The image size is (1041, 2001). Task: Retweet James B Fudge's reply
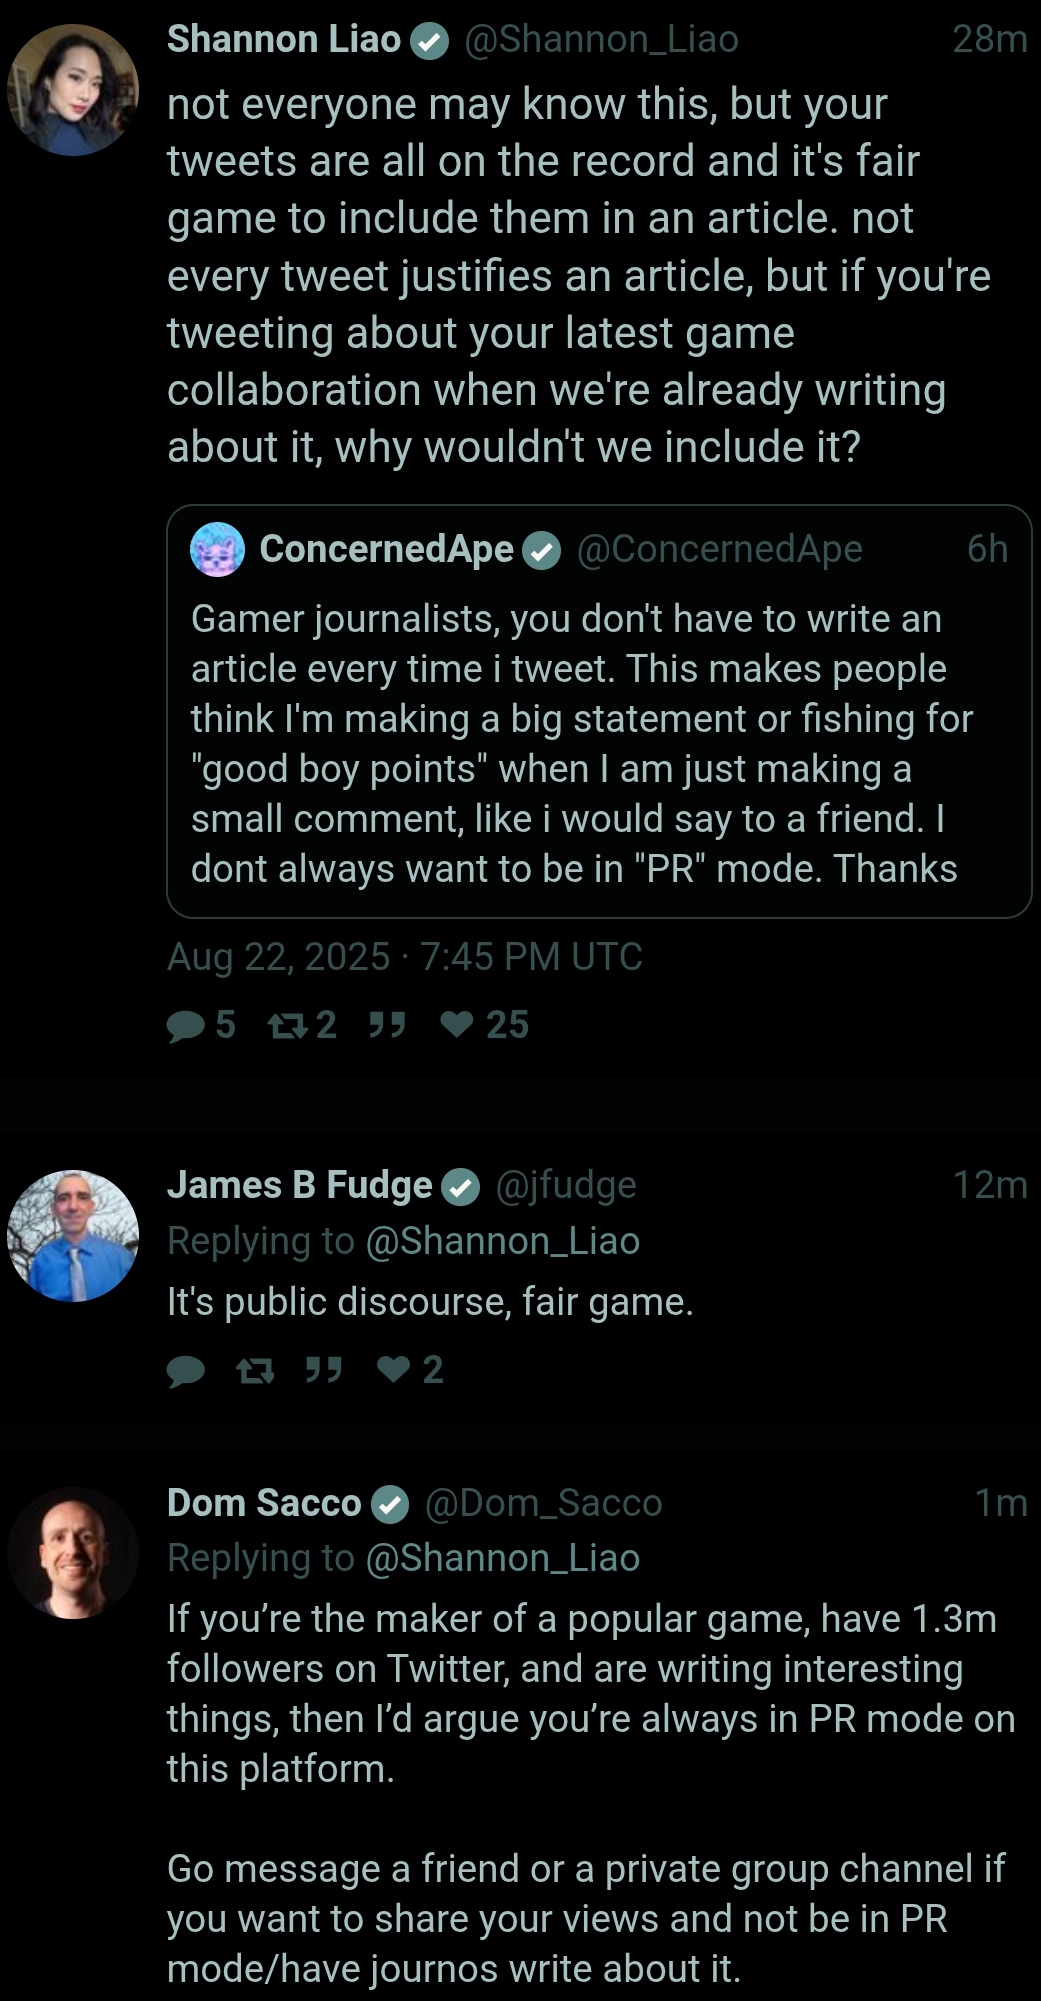pyautogui.click(x=255, y=1370)
